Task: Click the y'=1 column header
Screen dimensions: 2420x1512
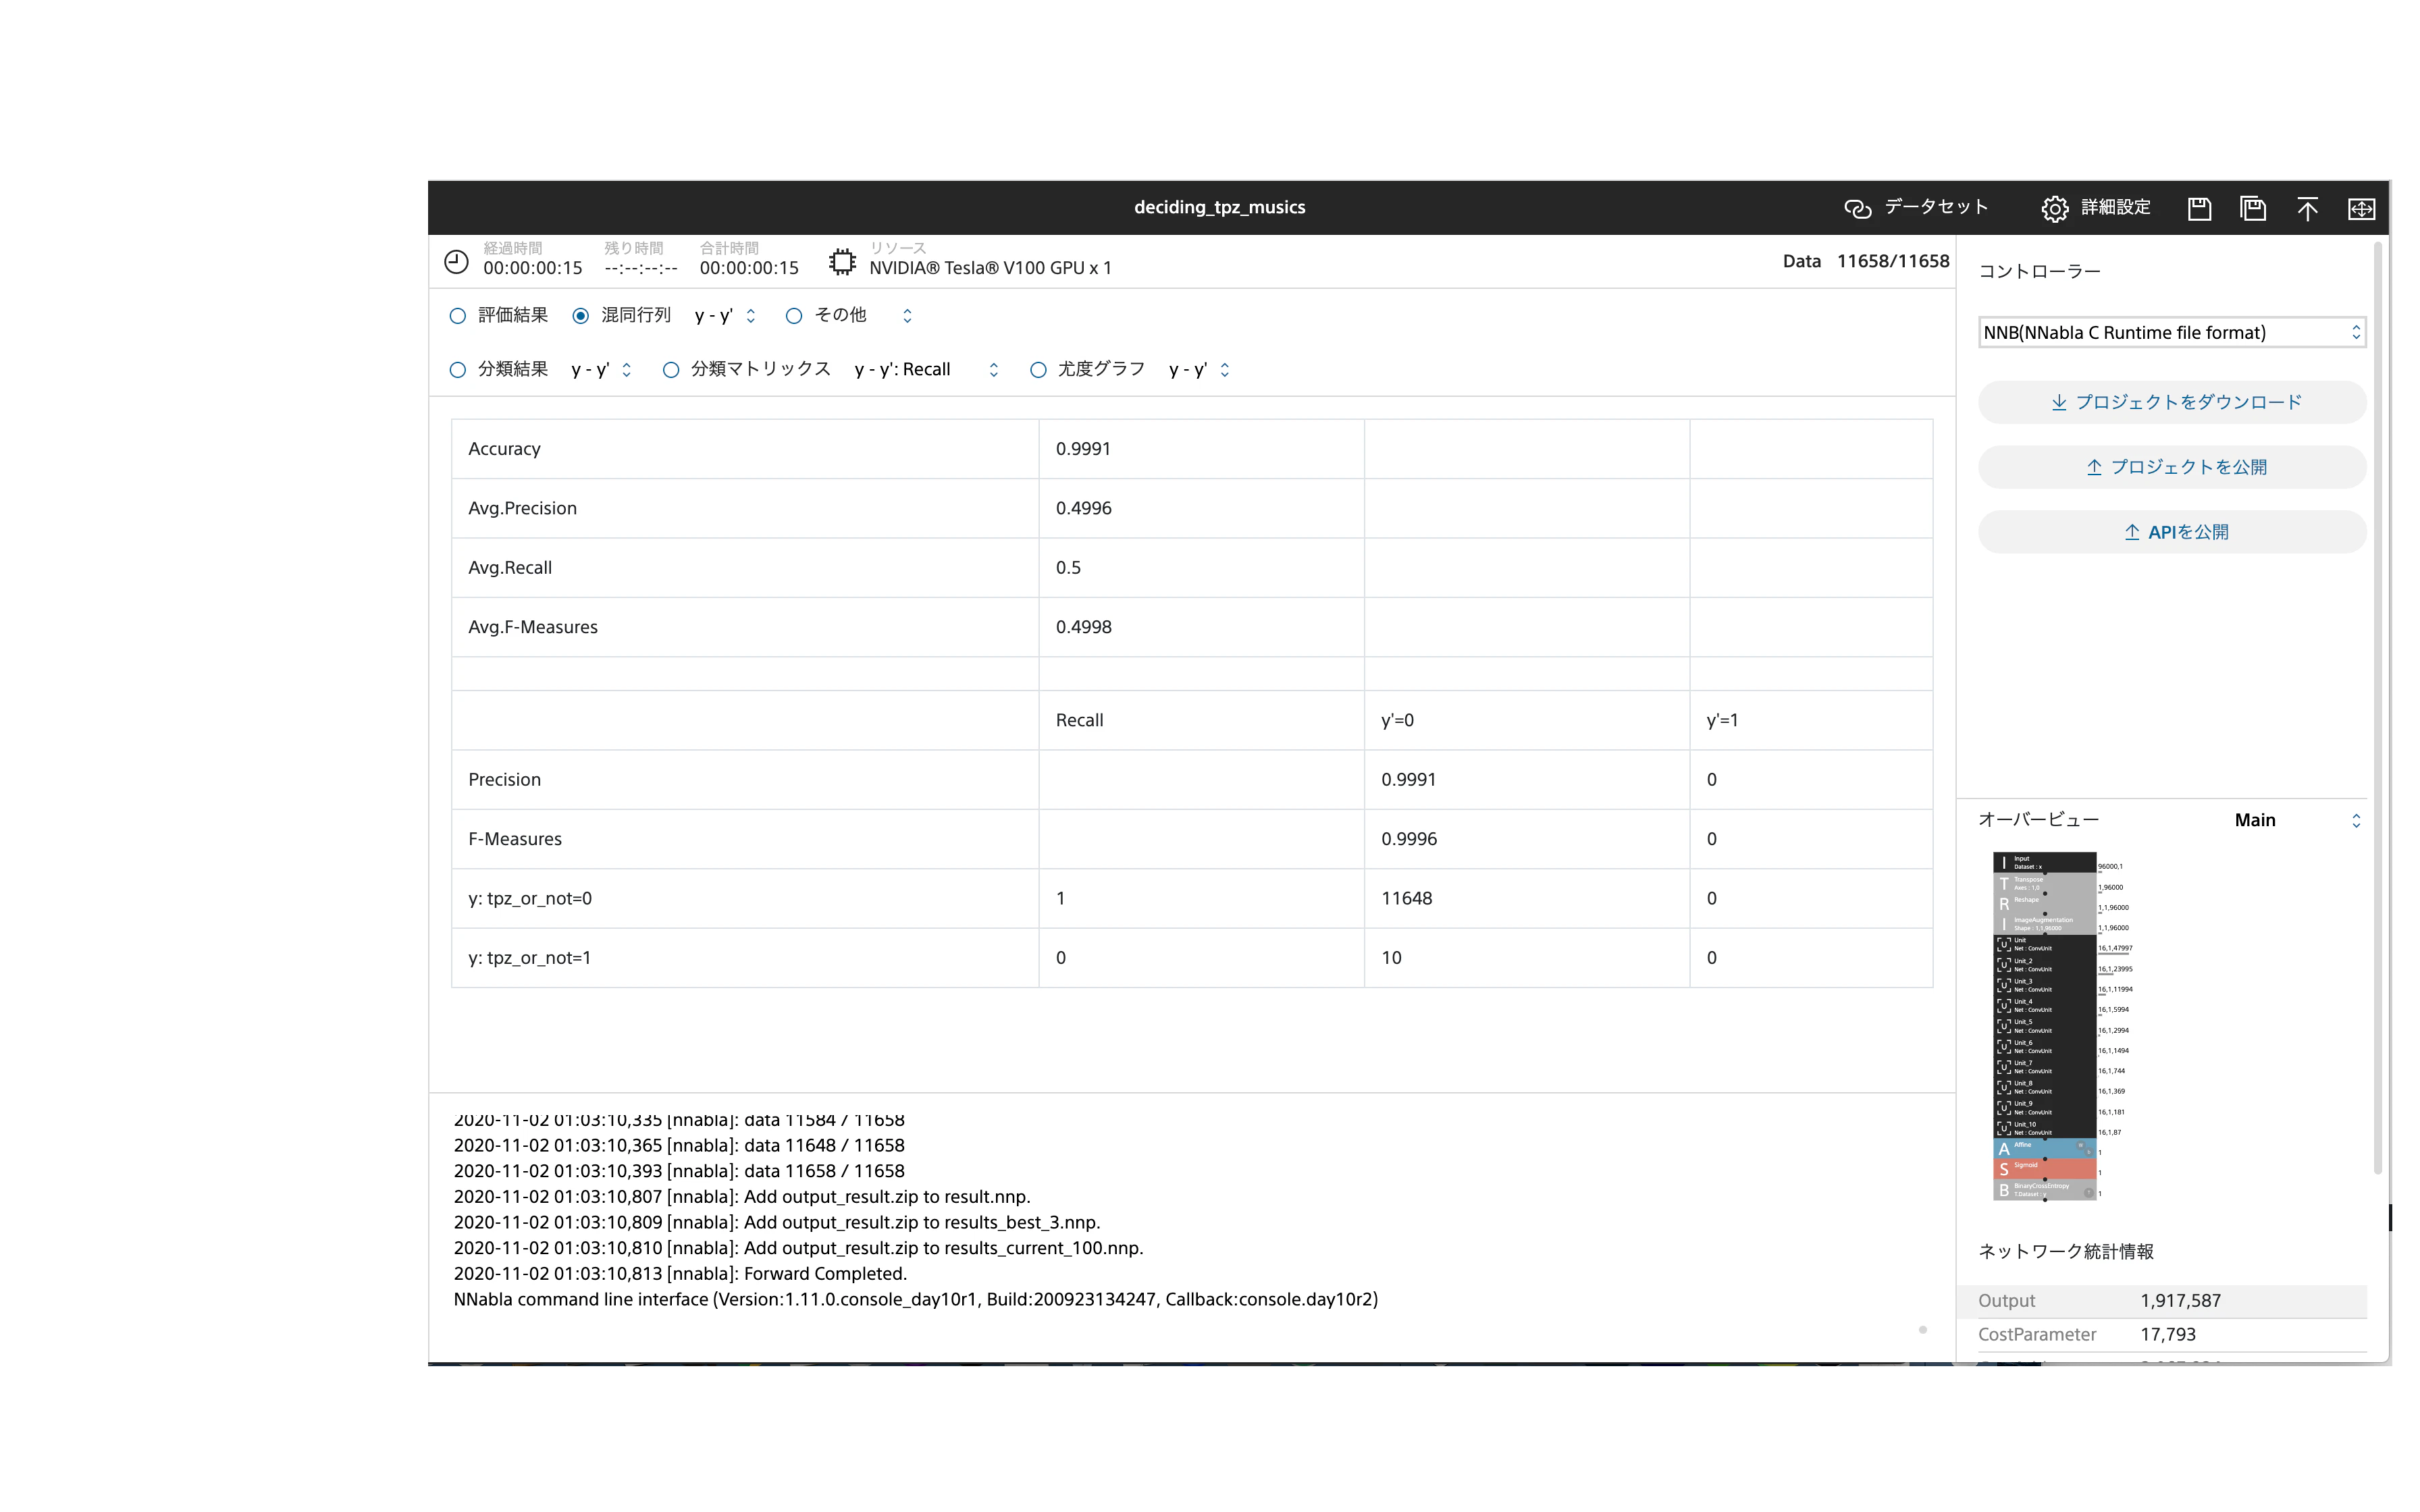Action: (1722, 720)
